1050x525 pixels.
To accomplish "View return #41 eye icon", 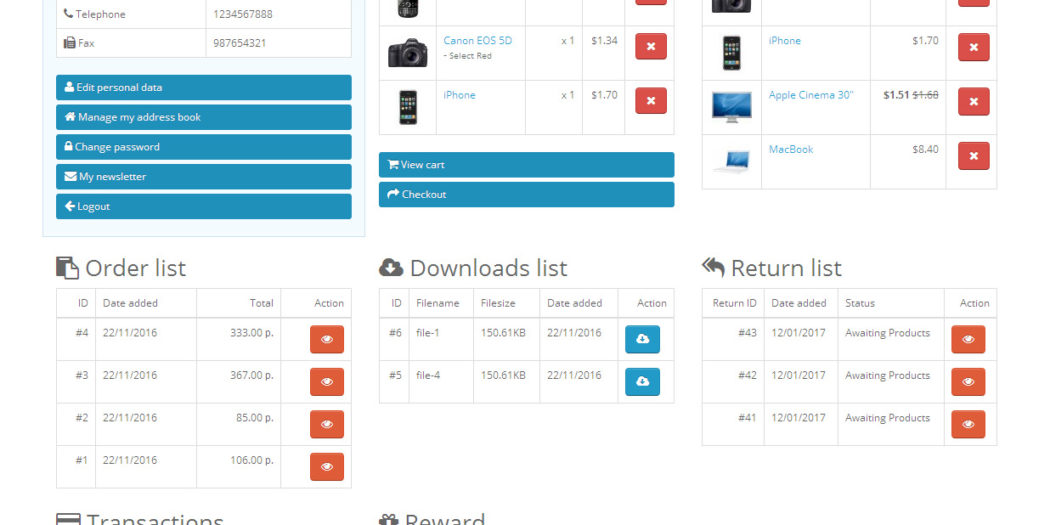I will (967, 424).
